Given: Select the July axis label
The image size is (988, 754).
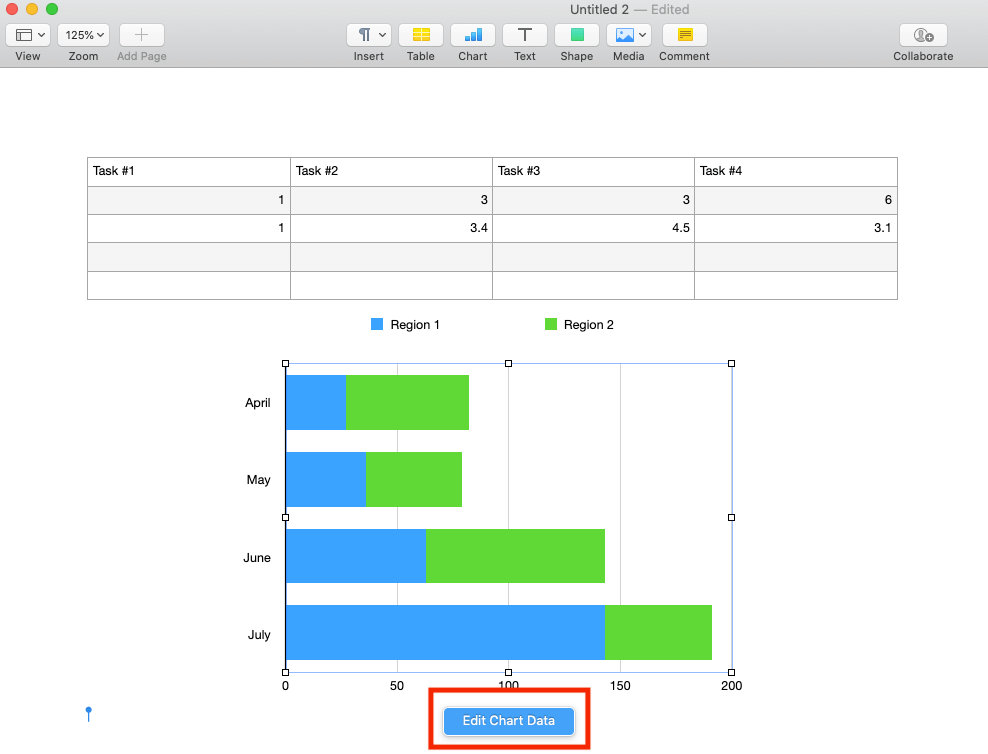Looking at the screenshot, I should (259, 634).
